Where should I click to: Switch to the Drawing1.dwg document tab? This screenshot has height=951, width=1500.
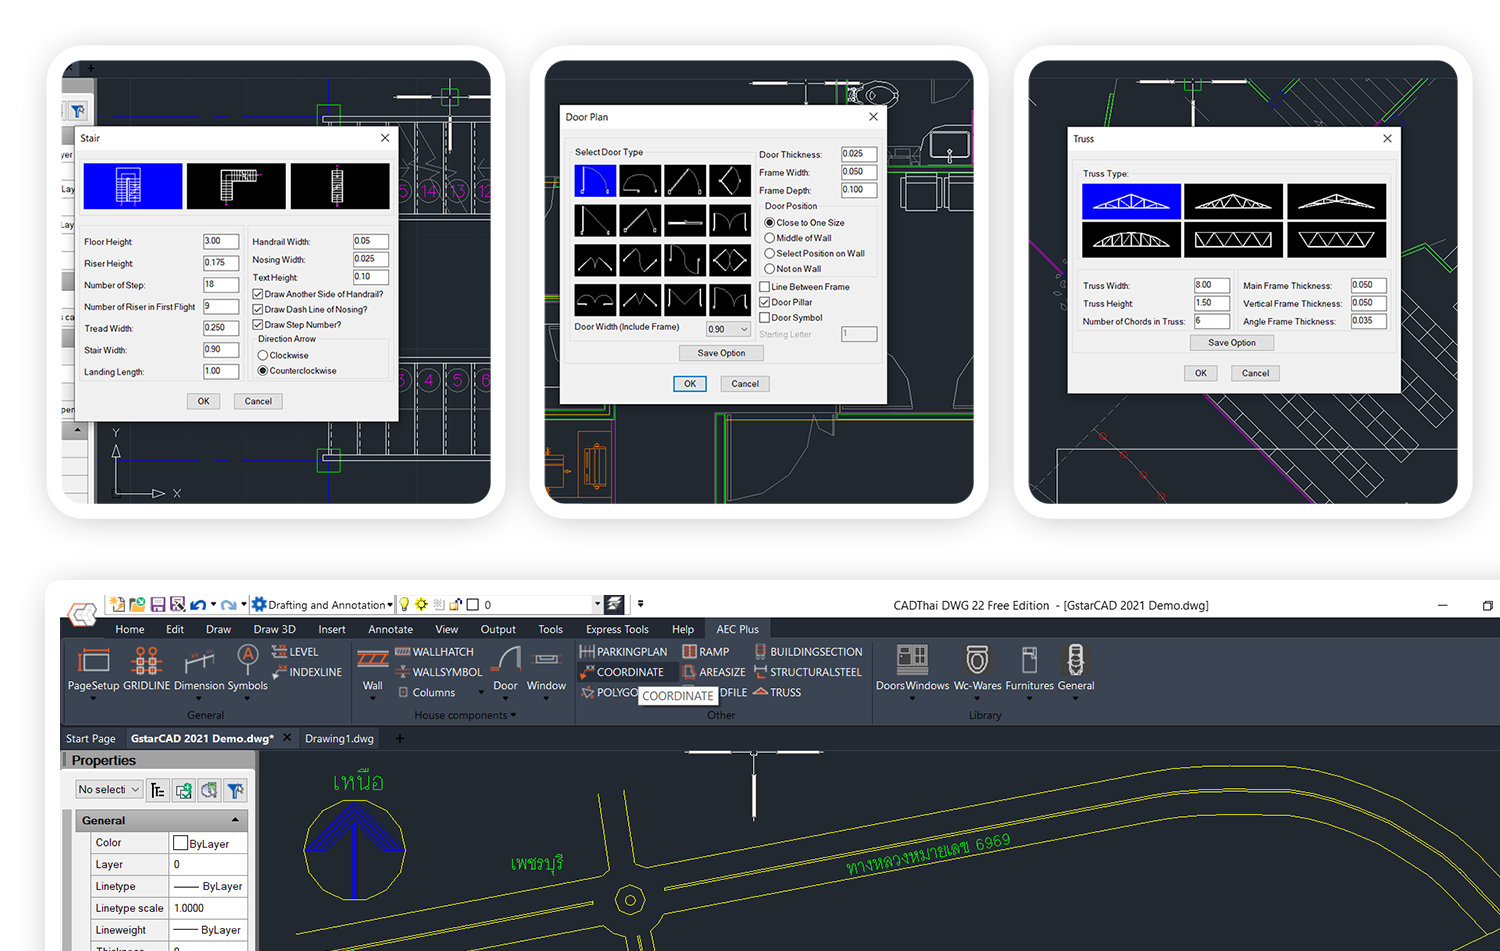coord(339,738)
